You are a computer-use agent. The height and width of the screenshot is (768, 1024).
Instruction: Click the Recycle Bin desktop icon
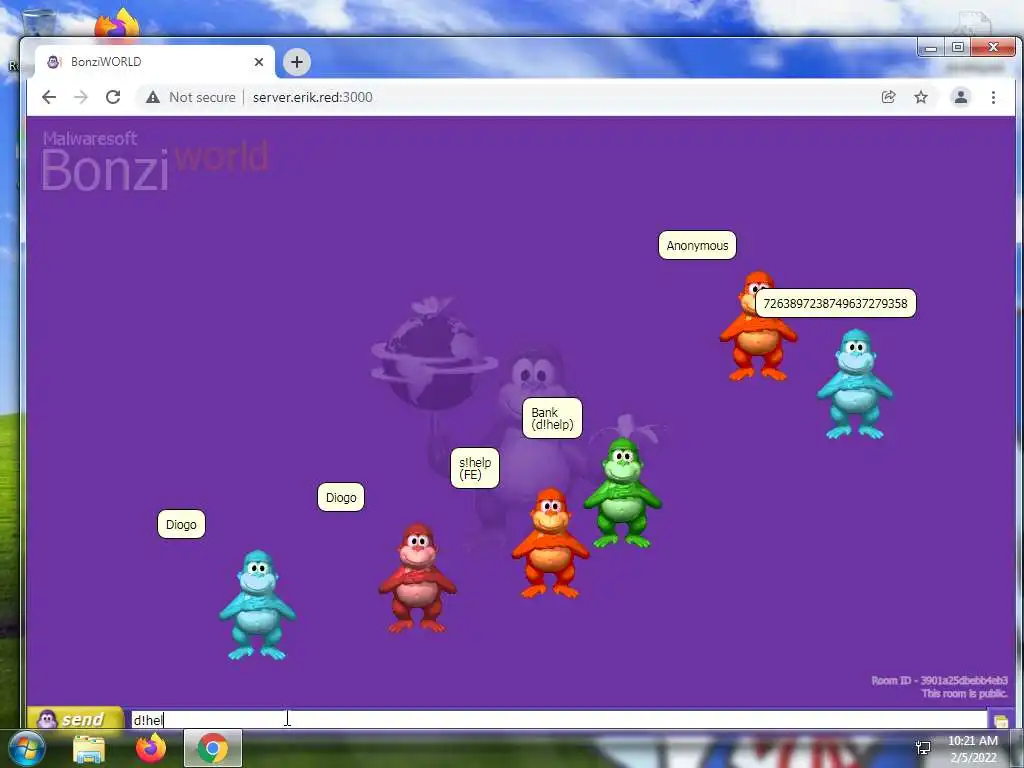(x=39, y=21)
